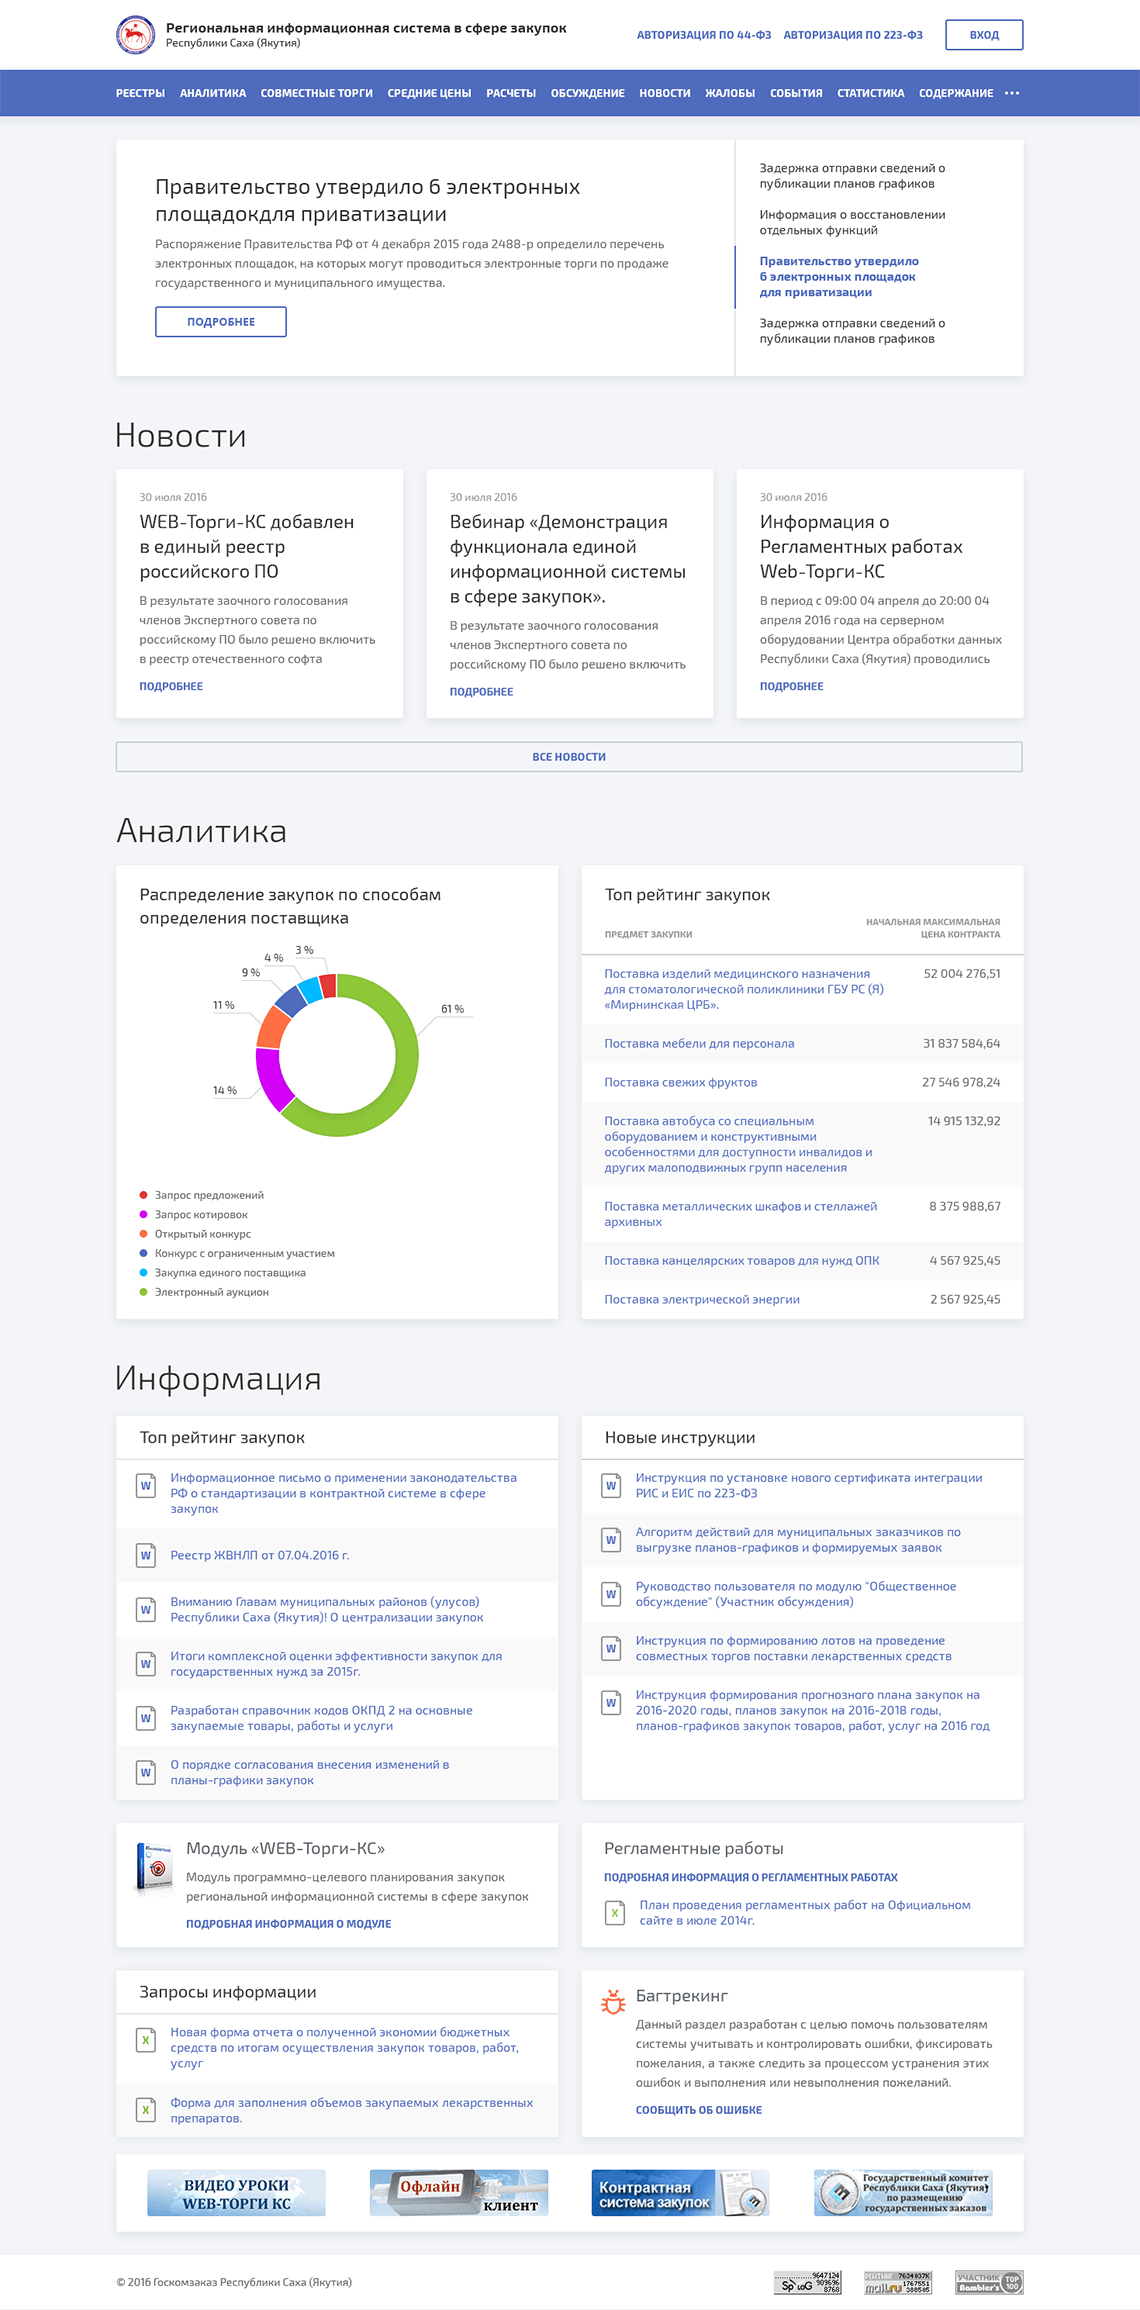The height and width of the screenshot is (2310, 1140).
Task: Click the Багтрекинг bug icon
Action: (x=613, y=2001)
